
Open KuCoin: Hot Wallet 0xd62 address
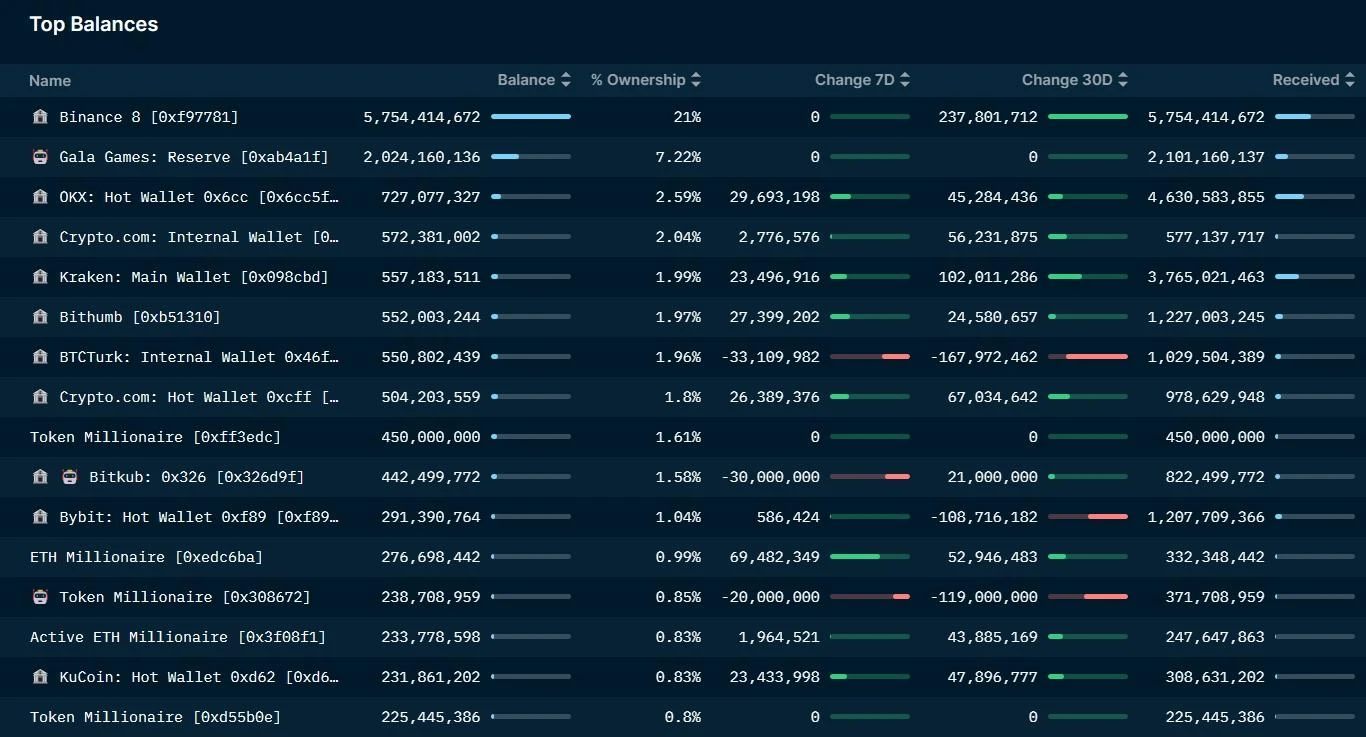199,677
